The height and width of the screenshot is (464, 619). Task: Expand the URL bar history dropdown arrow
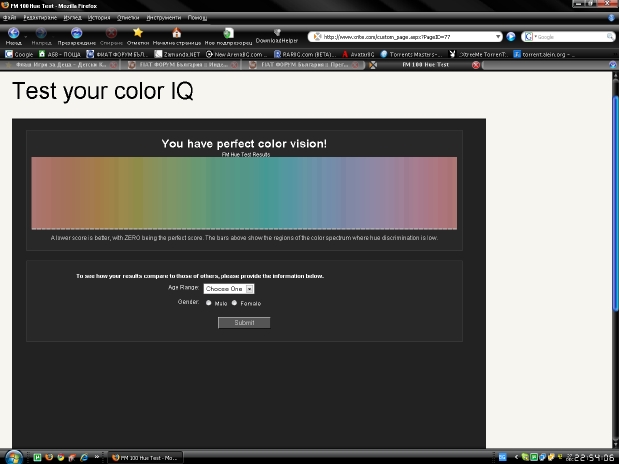point(498,37)
